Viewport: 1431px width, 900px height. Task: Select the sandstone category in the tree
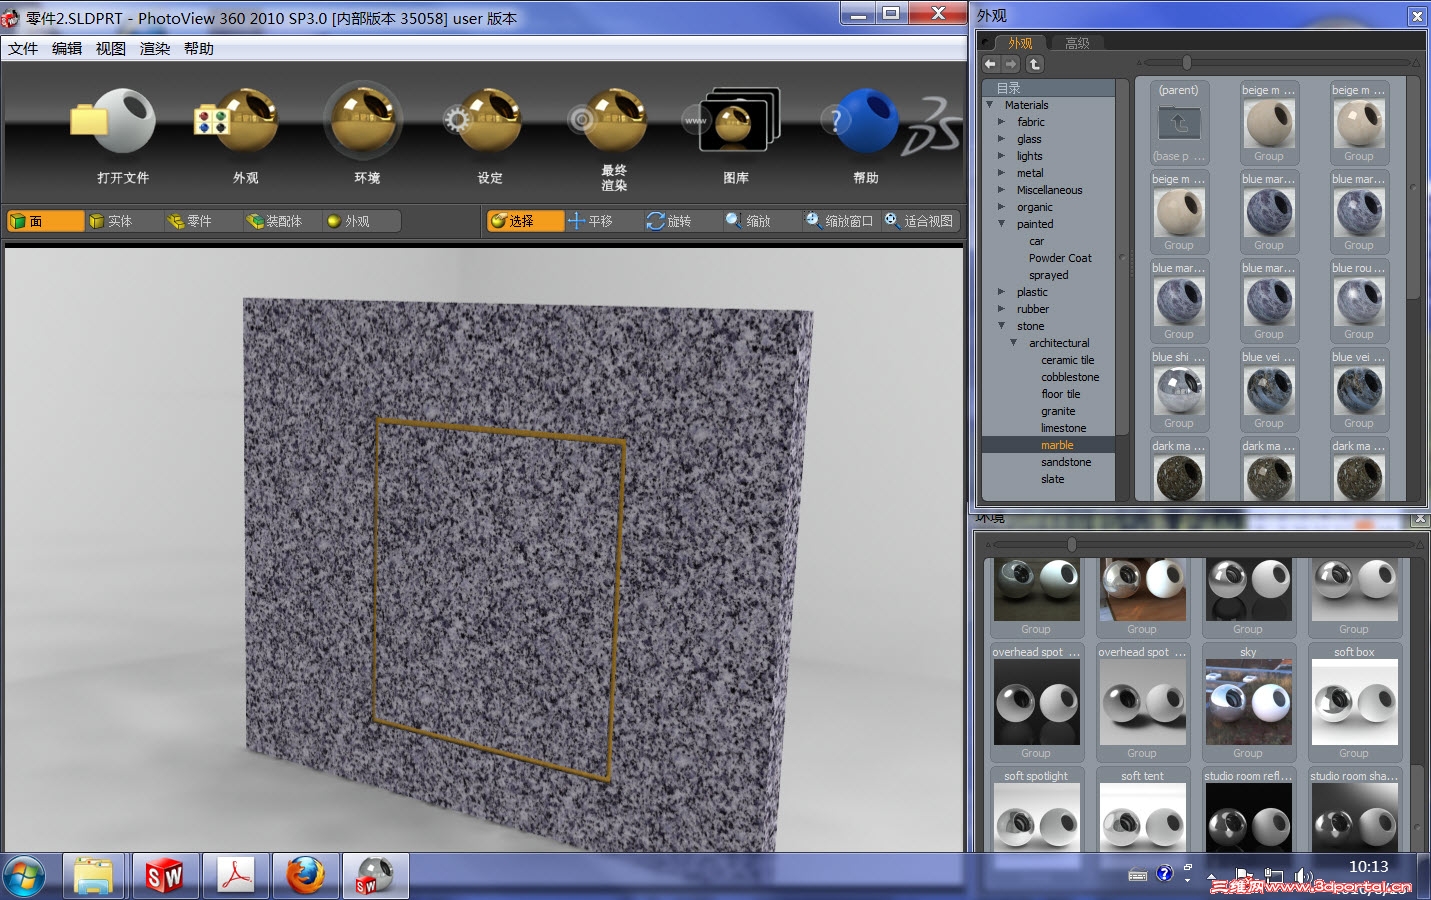pyautogui.click(x=1066, y=462)
